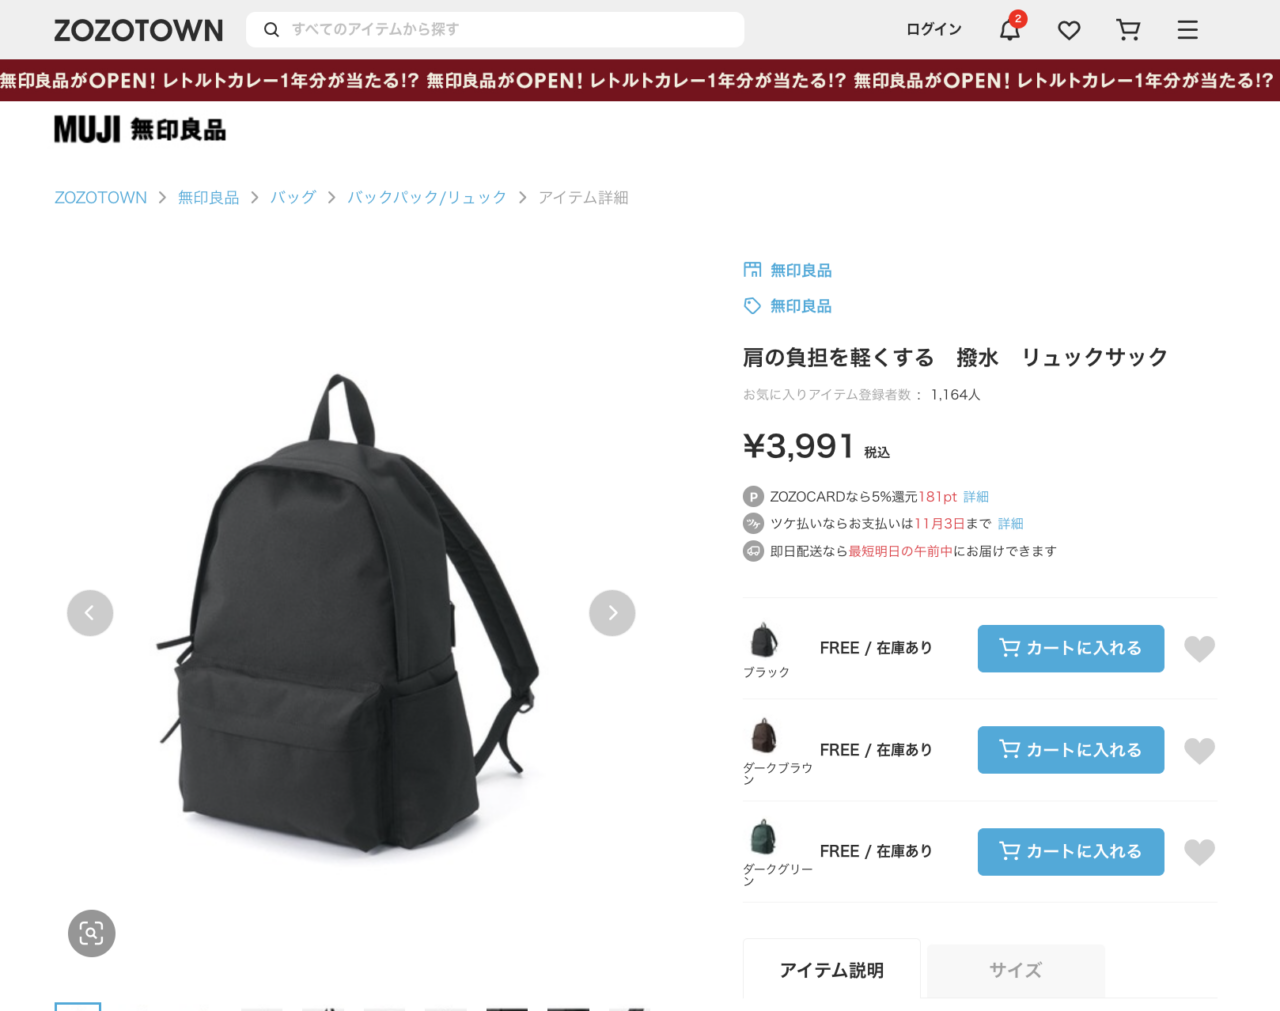Toggle favorite heart for ダークグリーン color
This screenshot has width=1280, height=1011.
1199,852
